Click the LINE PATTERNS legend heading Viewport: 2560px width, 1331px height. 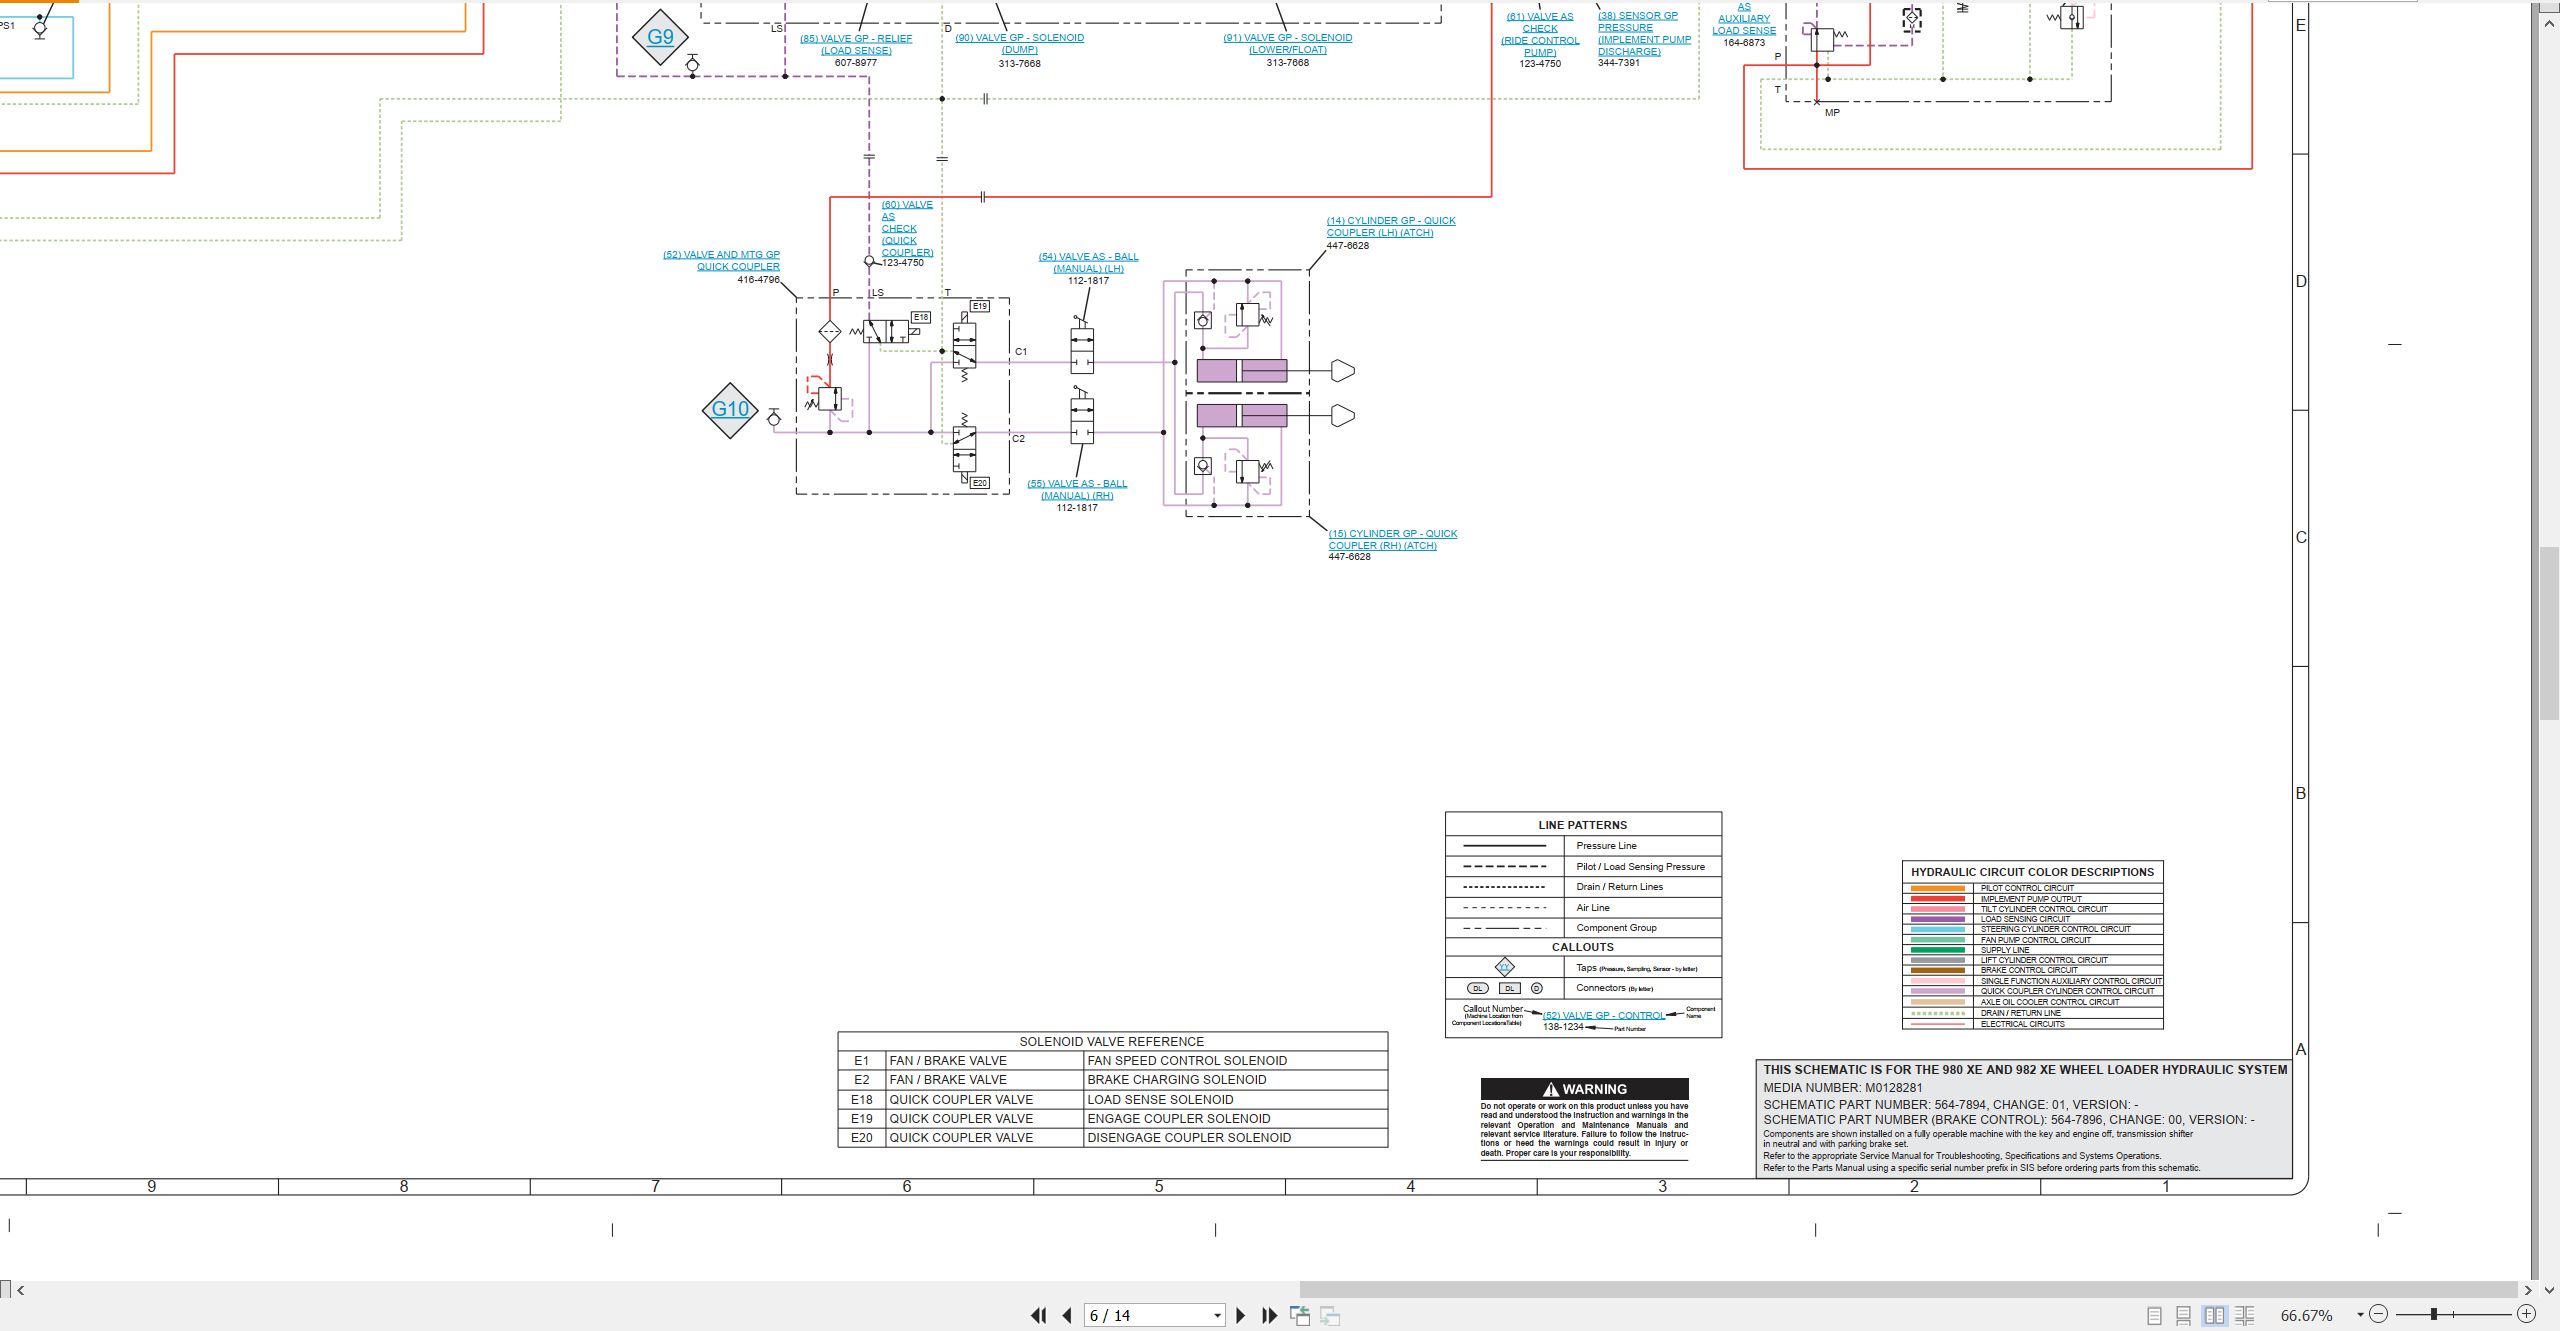pos(1582,825)
